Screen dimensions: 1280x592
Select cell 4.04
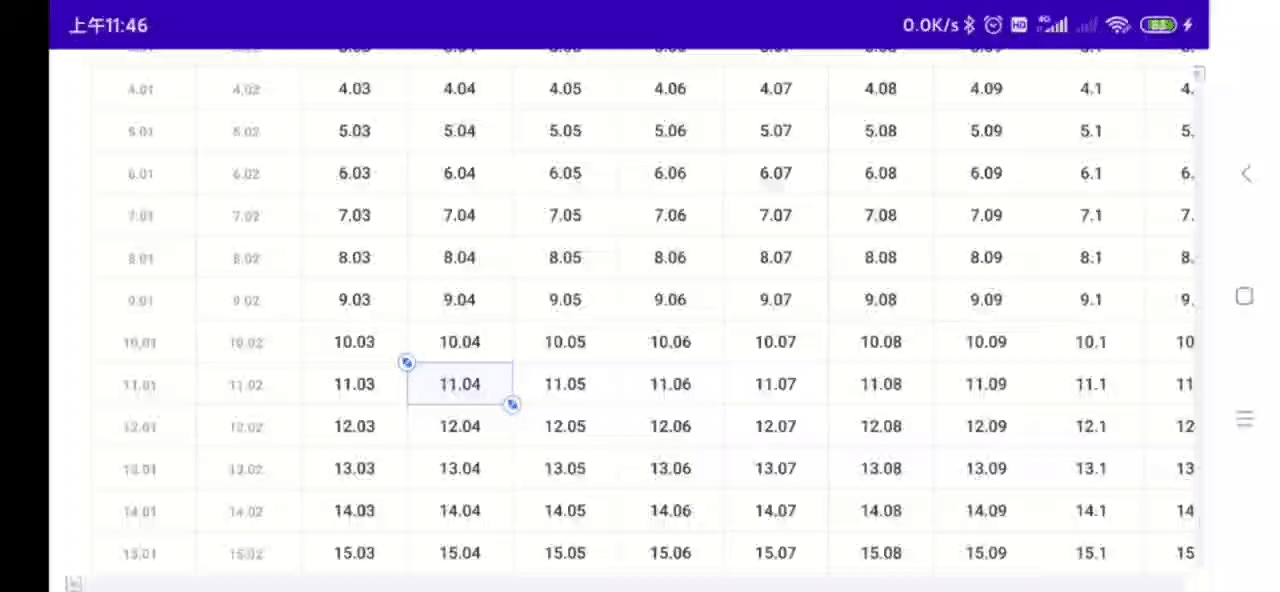pos(460,88)
